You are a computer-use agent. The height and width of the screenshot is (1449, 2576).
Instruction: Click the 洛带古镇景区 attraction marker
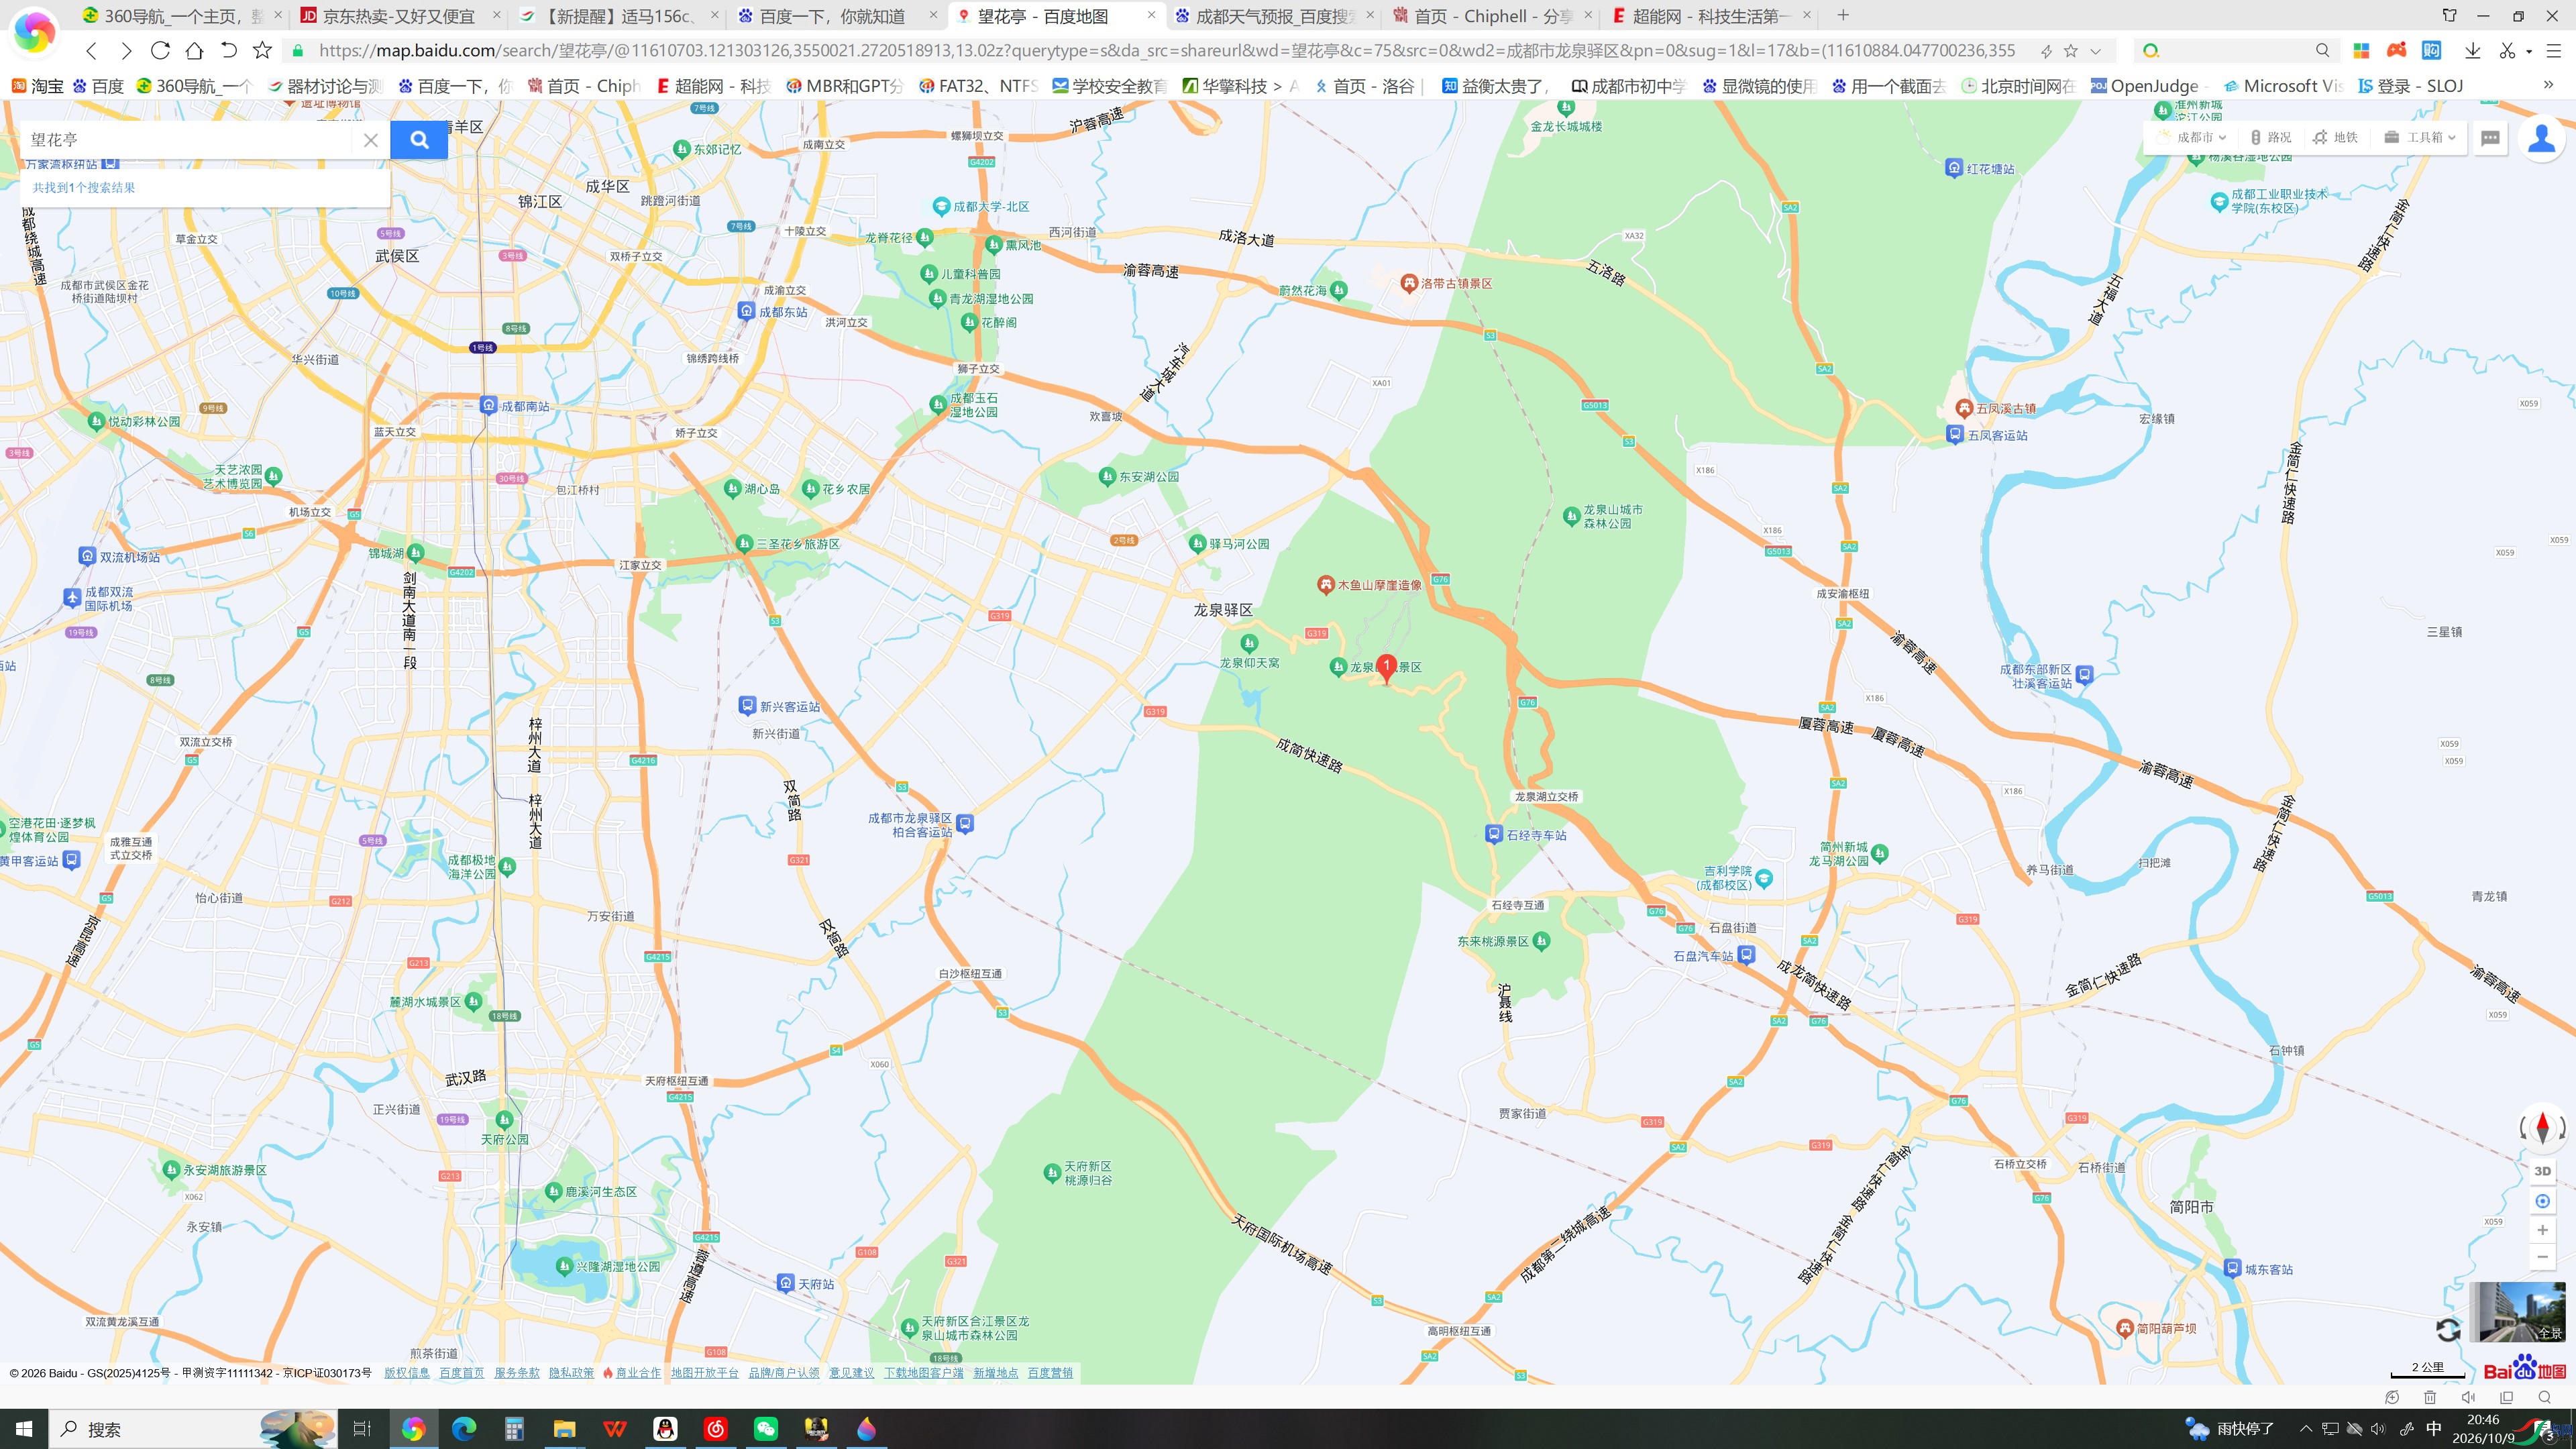[x=1408, y=284]
